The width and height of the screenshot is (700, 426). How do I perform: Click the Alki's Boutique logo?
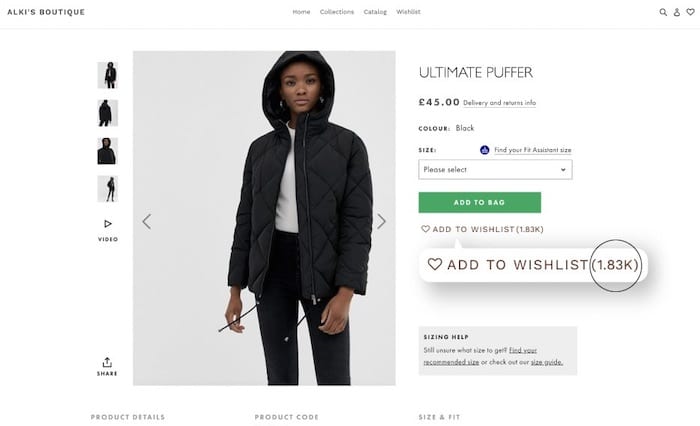(x=47, y=12)
